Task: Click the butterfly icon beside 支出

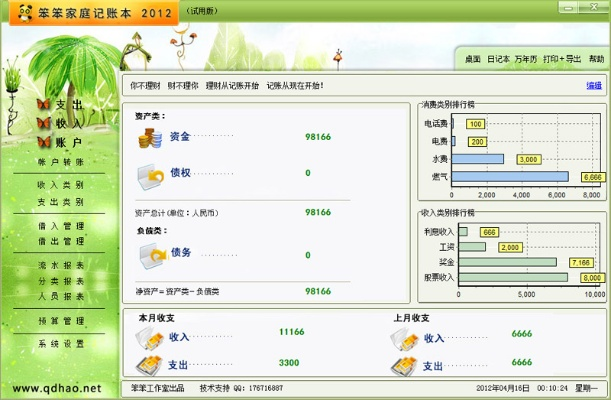Action: (43, 104)
